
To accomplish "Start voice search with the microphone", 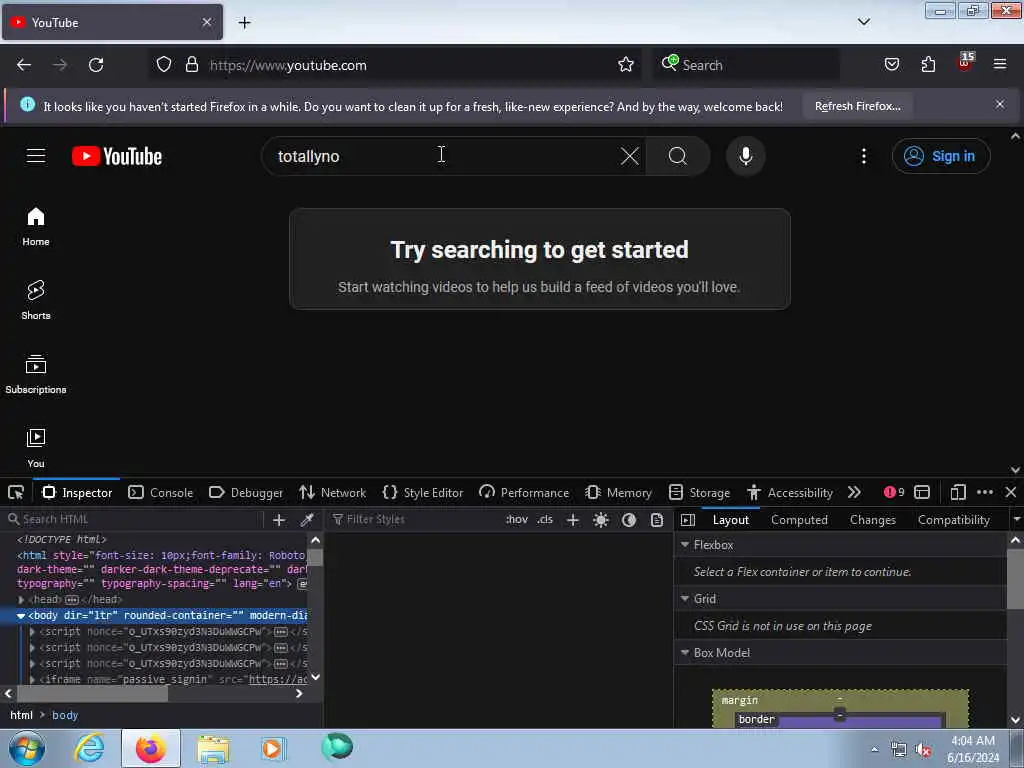I will pos(745,156).
